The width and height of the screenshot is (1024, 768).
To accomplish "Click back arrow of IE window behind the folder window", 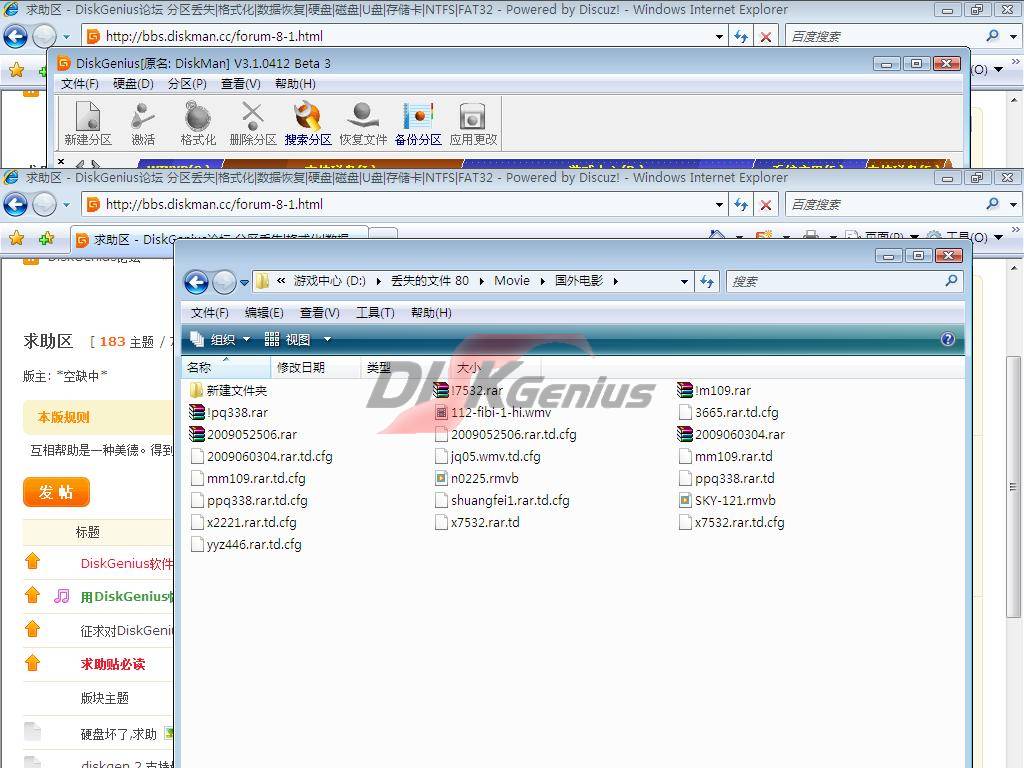I will click(x=16, y=204).
